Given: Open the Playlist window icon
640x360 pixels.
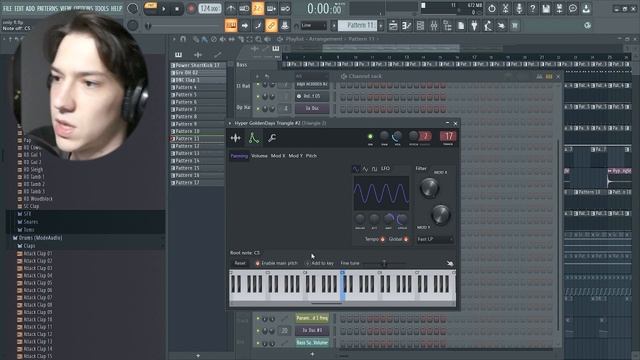Looking at the screenshot, I should coord(393,26).
